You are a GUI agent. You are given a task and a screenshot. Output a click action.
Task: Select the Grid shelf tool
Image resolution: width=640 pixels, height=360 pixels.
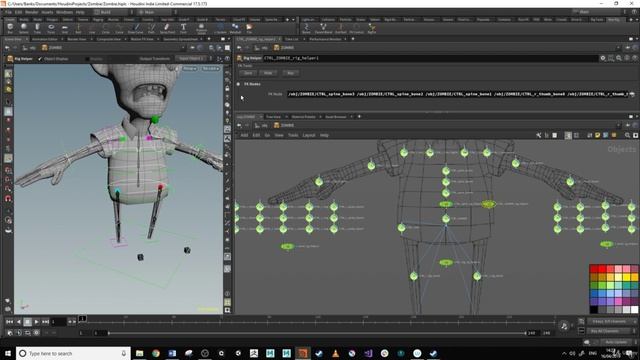[64, 28]
